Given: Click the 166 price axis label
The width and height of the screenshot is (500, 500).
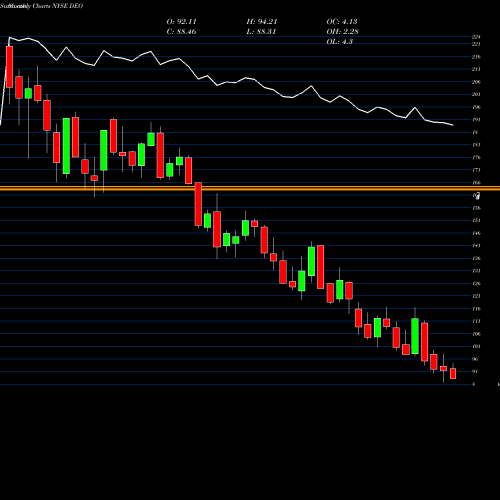Looking at the screenshot, I should [x=476, y=183].
